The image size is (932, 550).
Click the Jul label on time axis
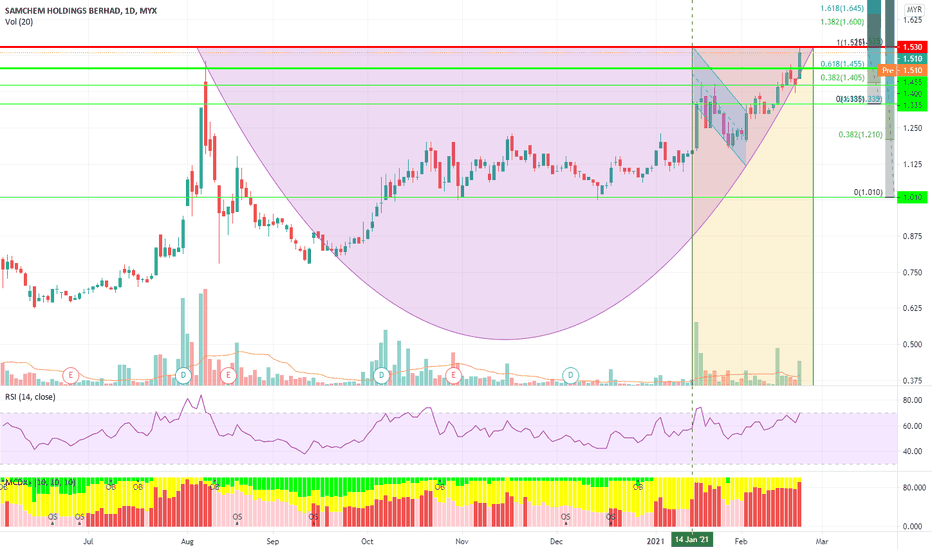[88, 542]
